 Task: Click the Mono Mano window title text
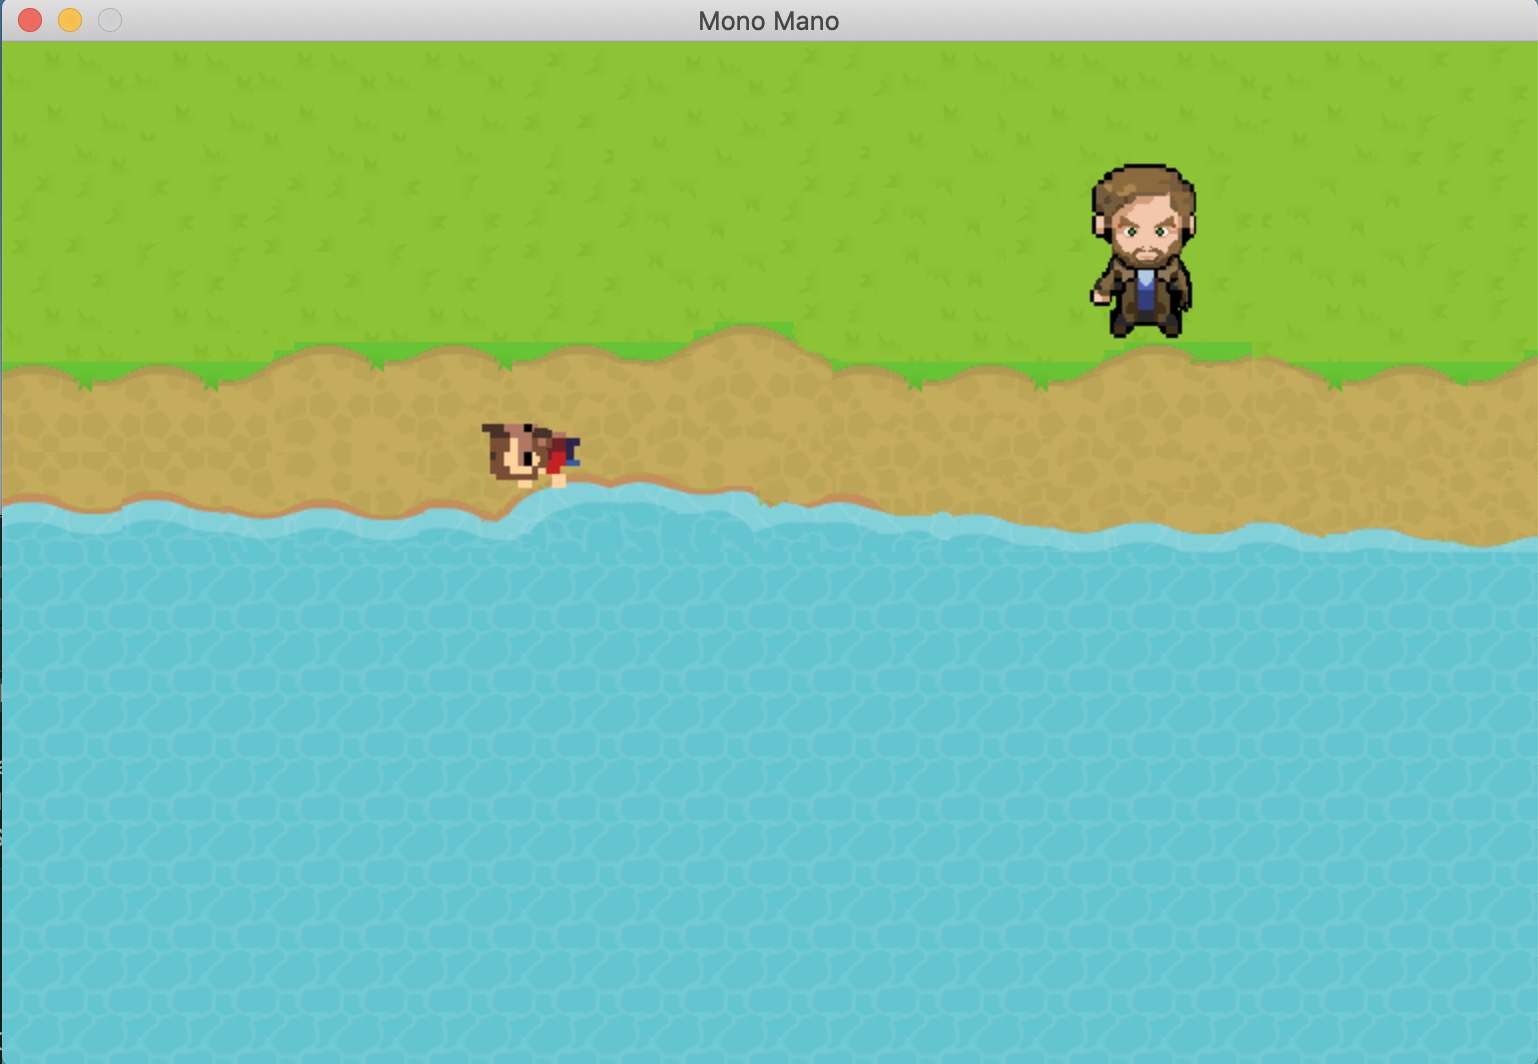coord(768,21)
